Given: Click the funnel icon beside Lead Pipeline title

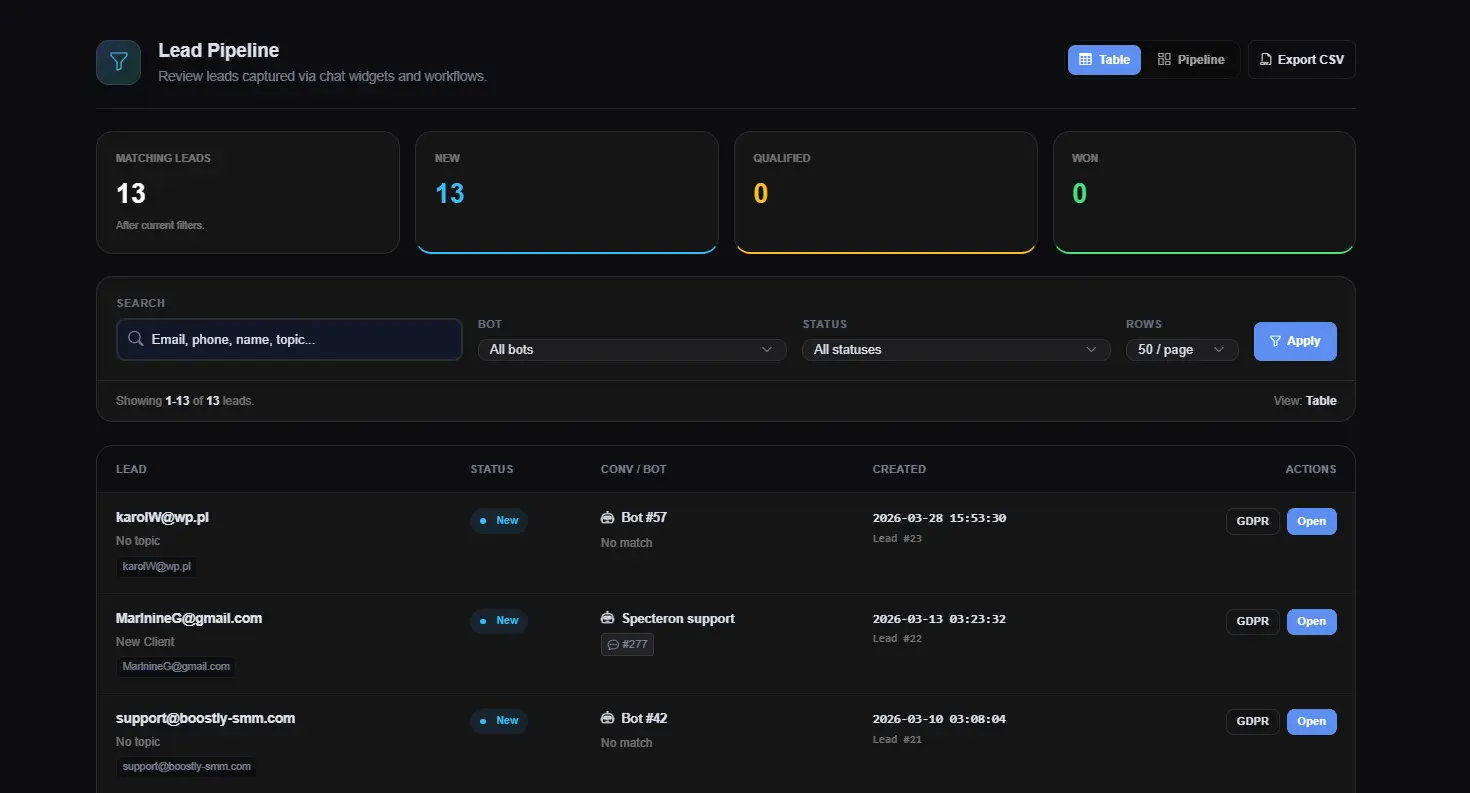Looking at the screenshot, I should tap(118, 61).
